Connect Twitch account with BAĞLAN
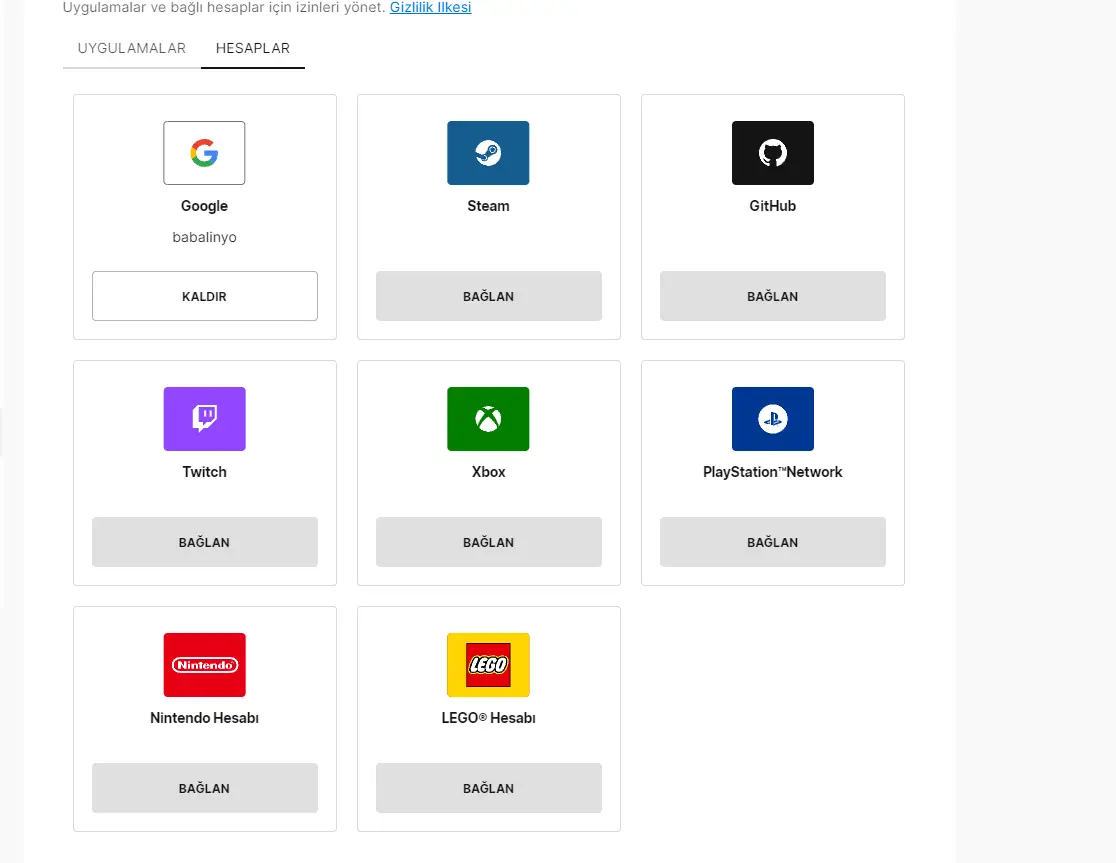Image resolution: width=1116 pixels, height=863 pixels. pyautogui.click(x=204, y=542)
